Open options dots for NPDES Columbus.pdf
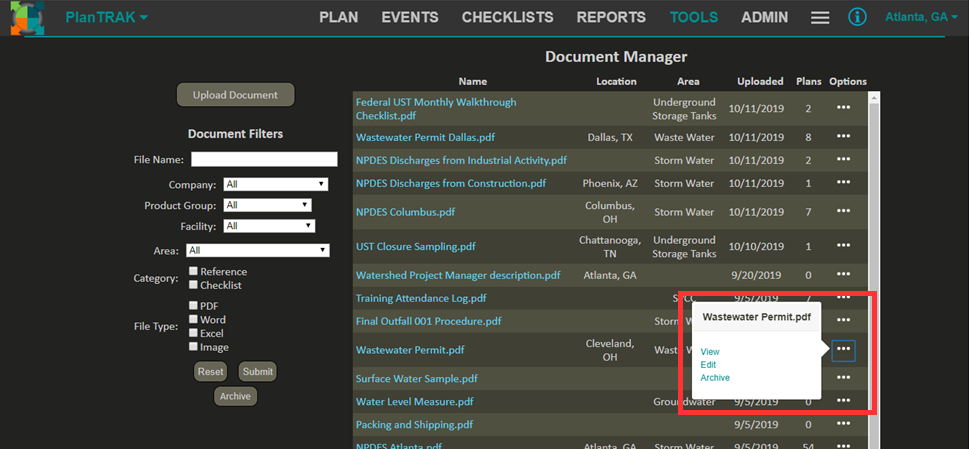 (x=844, y=211)
